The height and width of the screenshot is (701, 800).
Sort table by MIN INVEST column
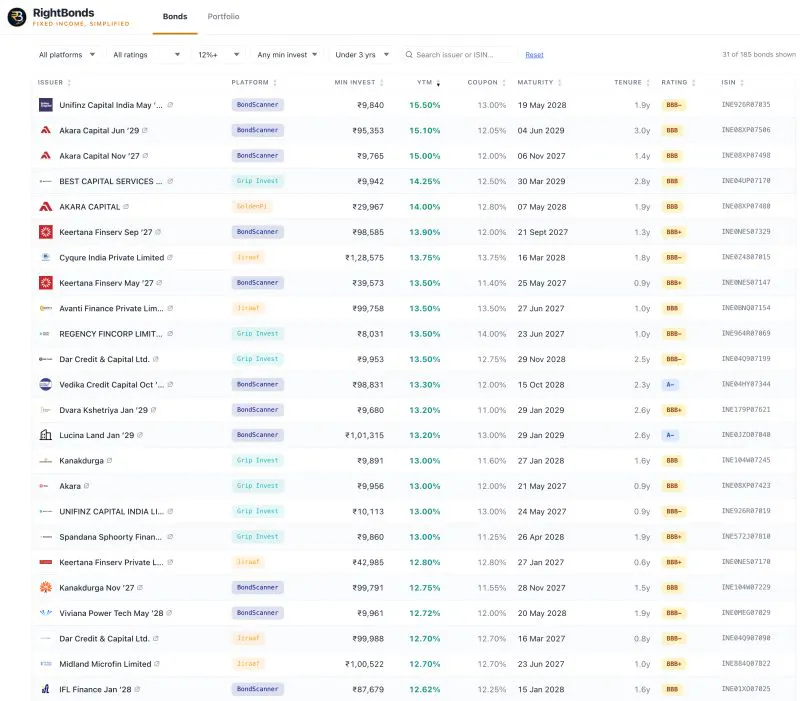point(359,83)
